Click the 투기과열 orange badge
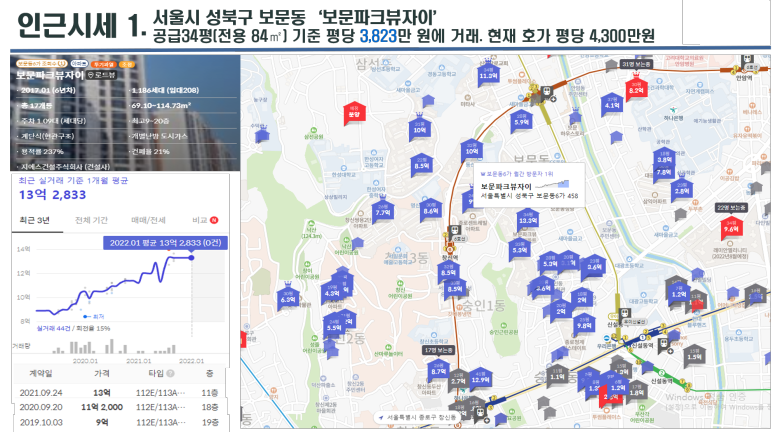This screenshot has height=432, width=773. tap(104, 64)
